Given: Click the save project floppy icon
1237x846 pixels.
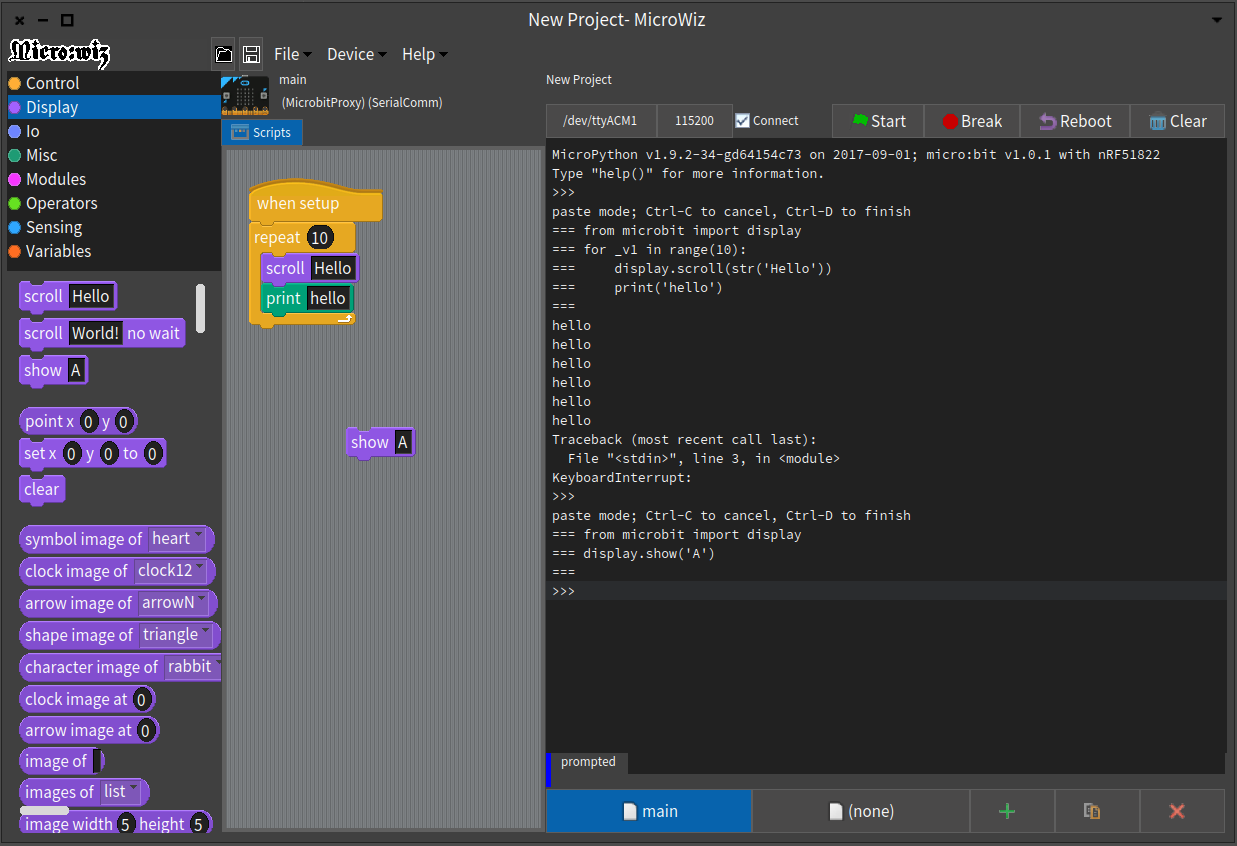Looking at the screenshot, I should pyautogui.click(x=251, y=54).
